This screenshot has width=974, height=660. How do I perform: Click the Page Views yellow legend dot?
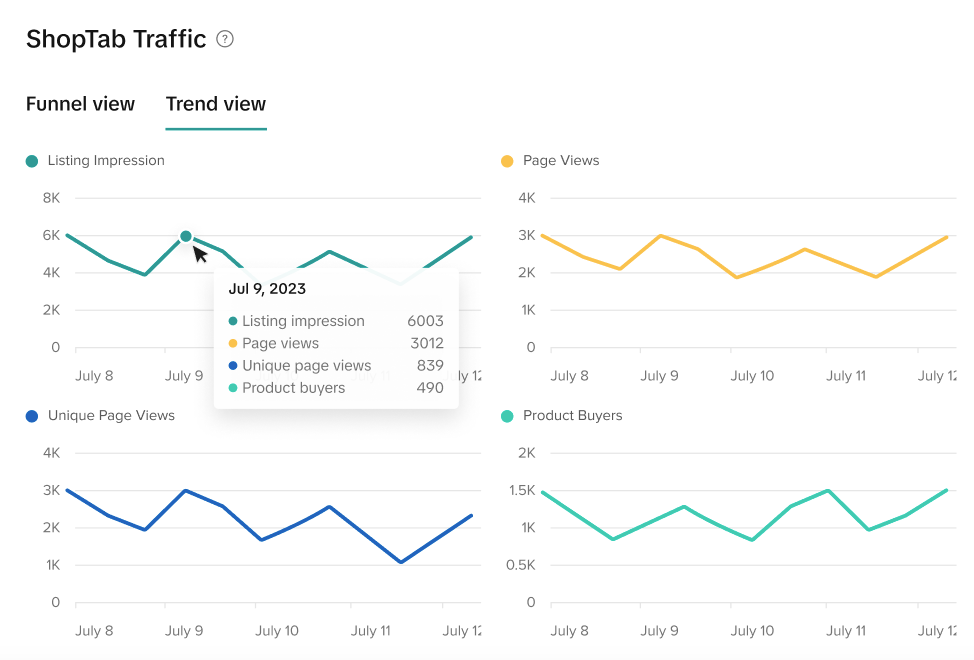(507, 161)
